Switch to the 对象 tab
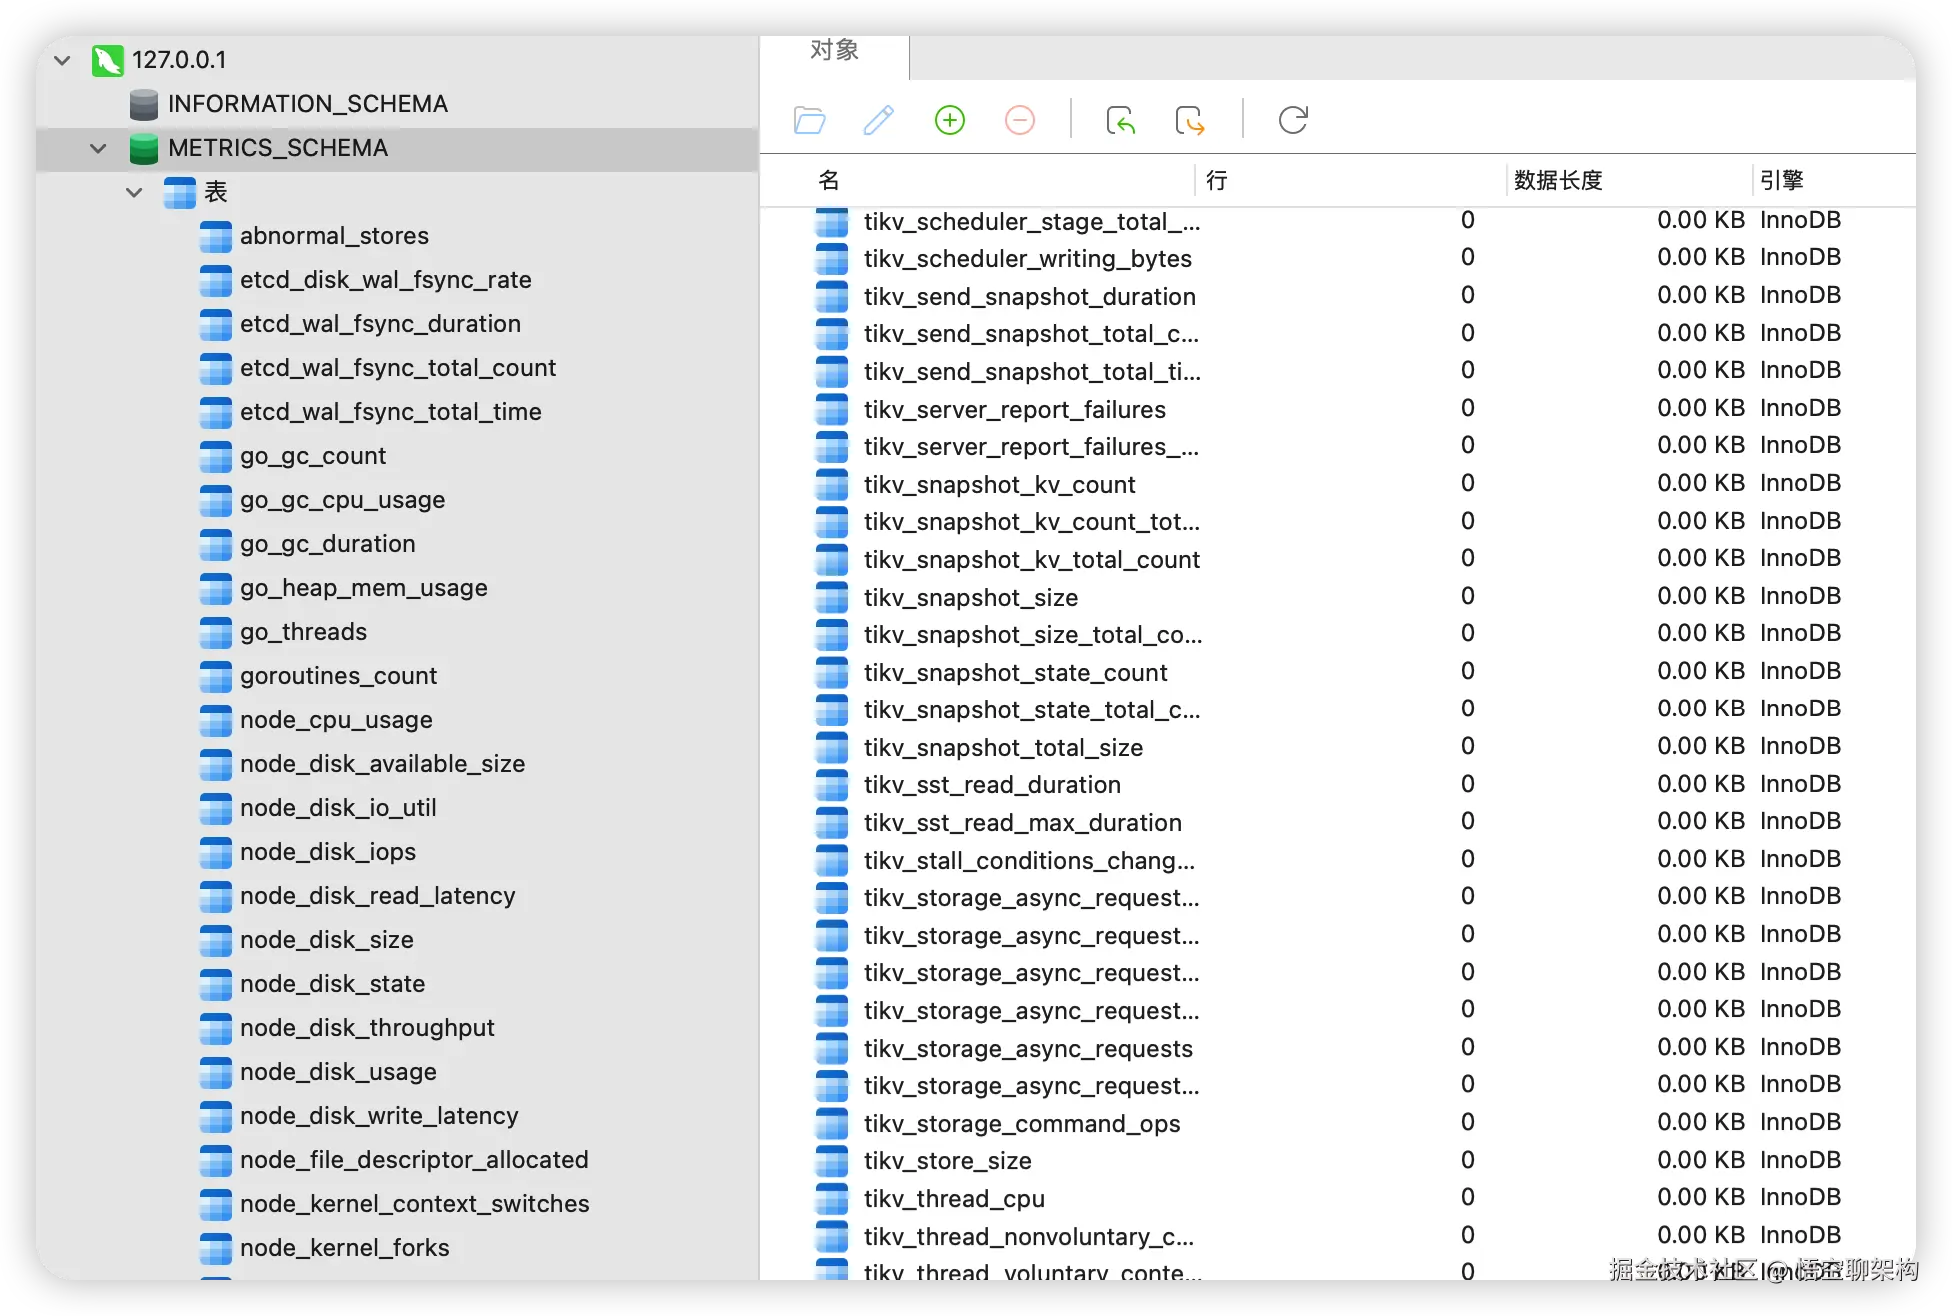Screen dimensions: 1952x1316 pos(834,50)
